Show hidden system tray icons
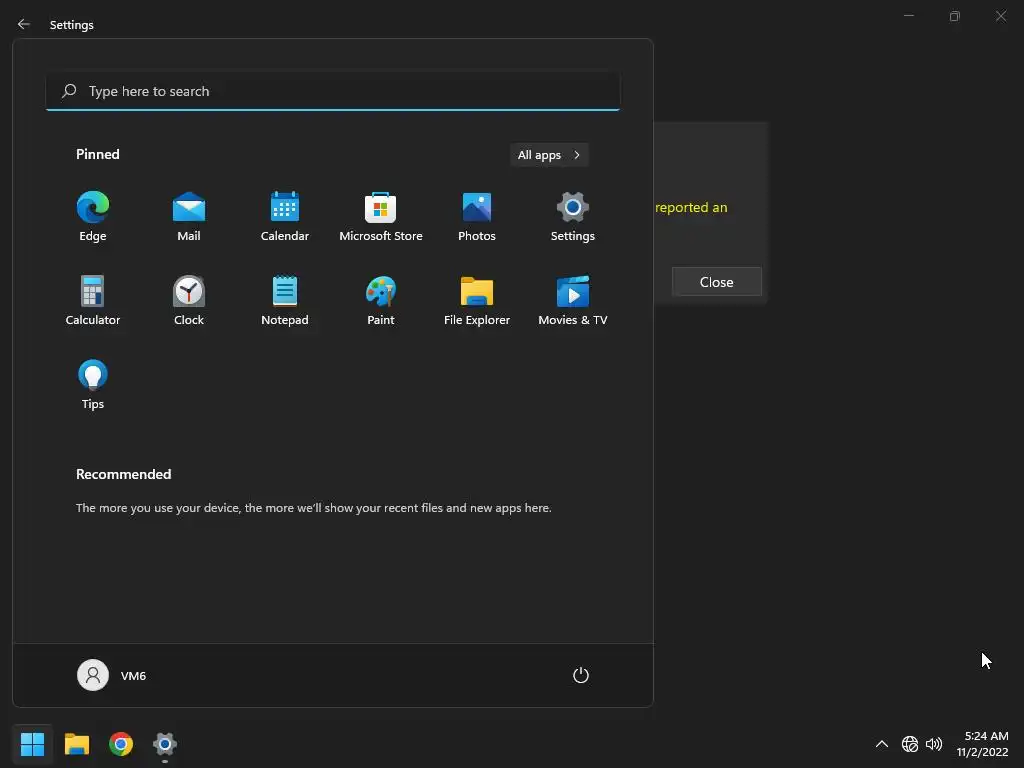1024x768 pixels. coord(882,744)
